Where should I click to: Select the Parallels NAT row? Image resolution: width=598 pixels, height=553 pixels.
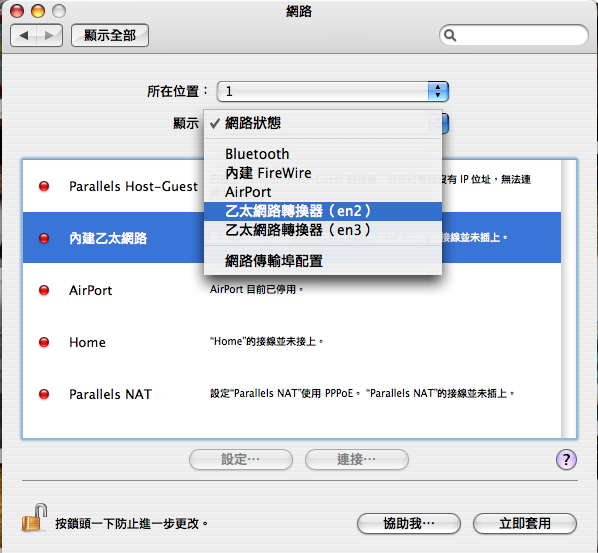(292, 394)
